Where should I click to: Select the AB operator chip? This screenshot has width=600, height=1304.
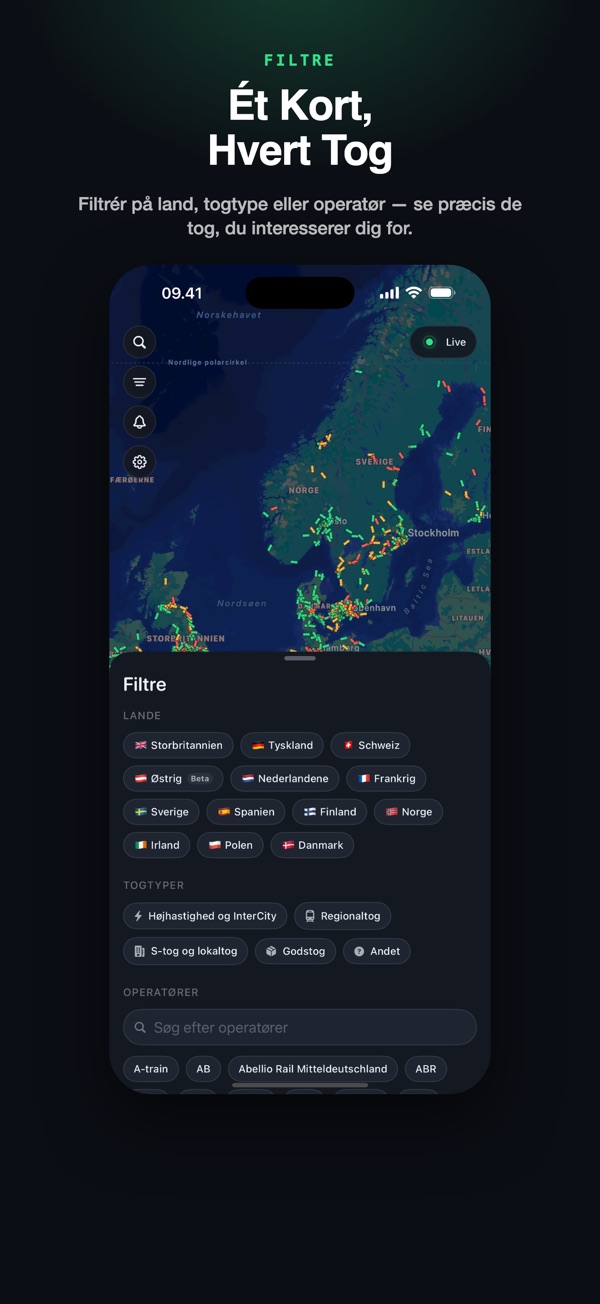(203, 1069)
